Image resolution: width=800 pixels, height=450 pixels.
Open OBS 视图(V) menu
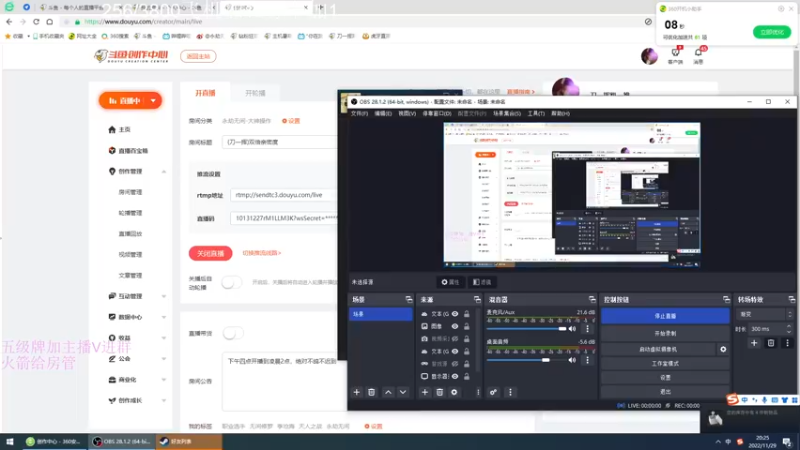[407, 113]
